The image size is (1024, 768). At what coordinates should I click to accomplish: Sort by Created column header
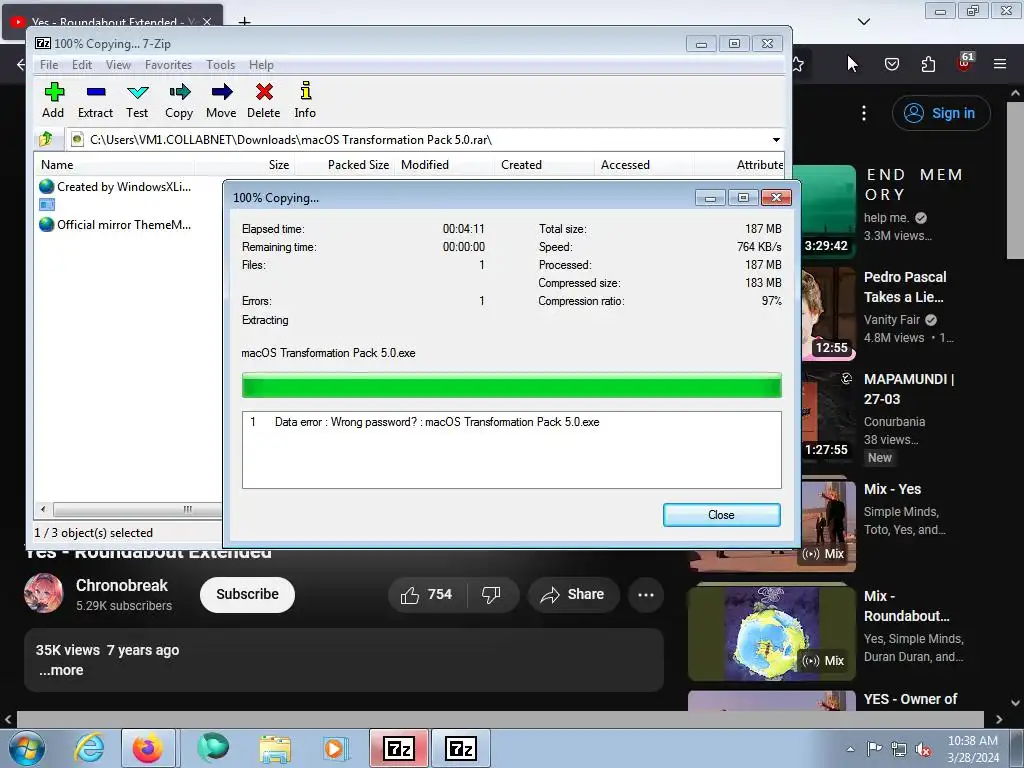[545, 165]
